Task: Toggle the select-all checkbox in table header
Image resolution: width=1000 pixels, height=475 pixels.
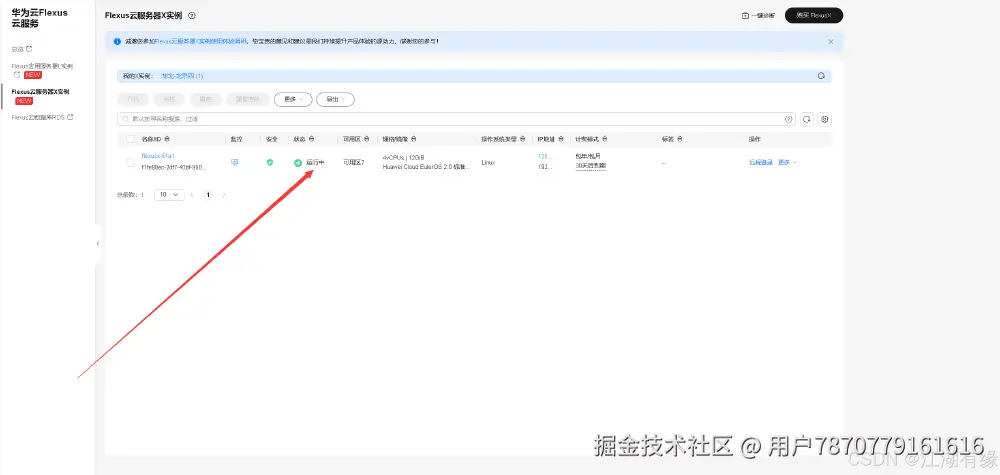Action: (x=131, y=139)
